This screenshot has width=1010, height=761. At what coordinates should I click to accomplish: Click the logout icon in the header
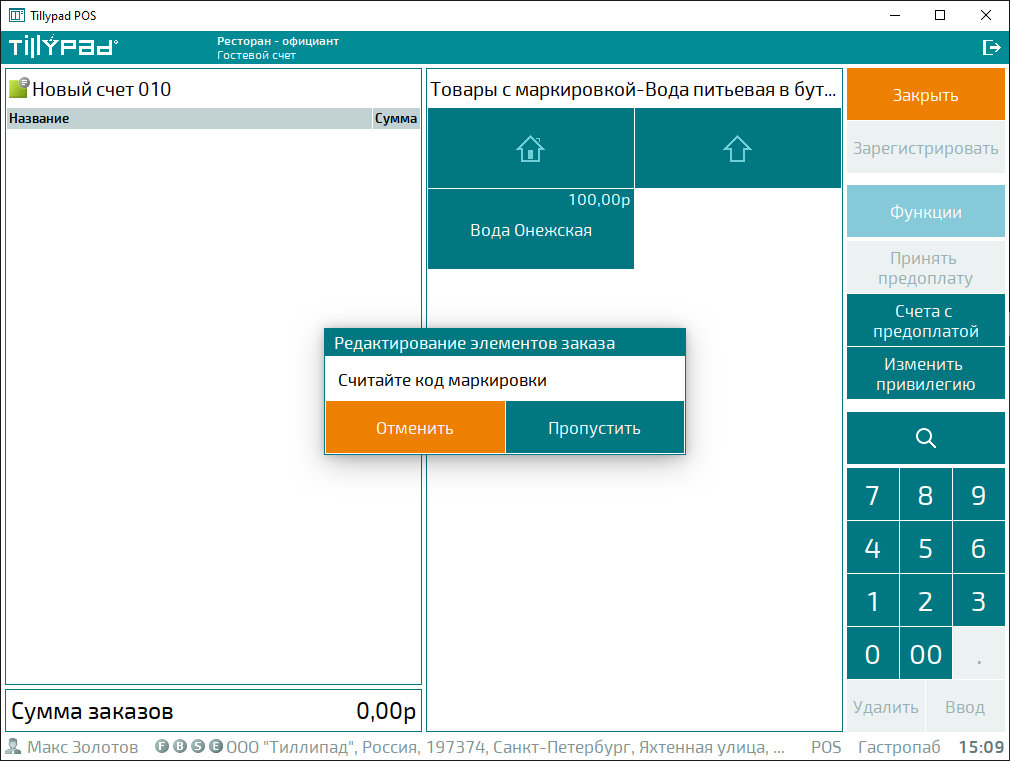coord(991,47)
